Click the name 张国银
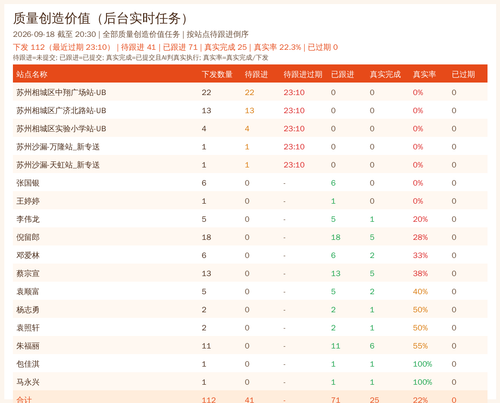 coord(28,183)
